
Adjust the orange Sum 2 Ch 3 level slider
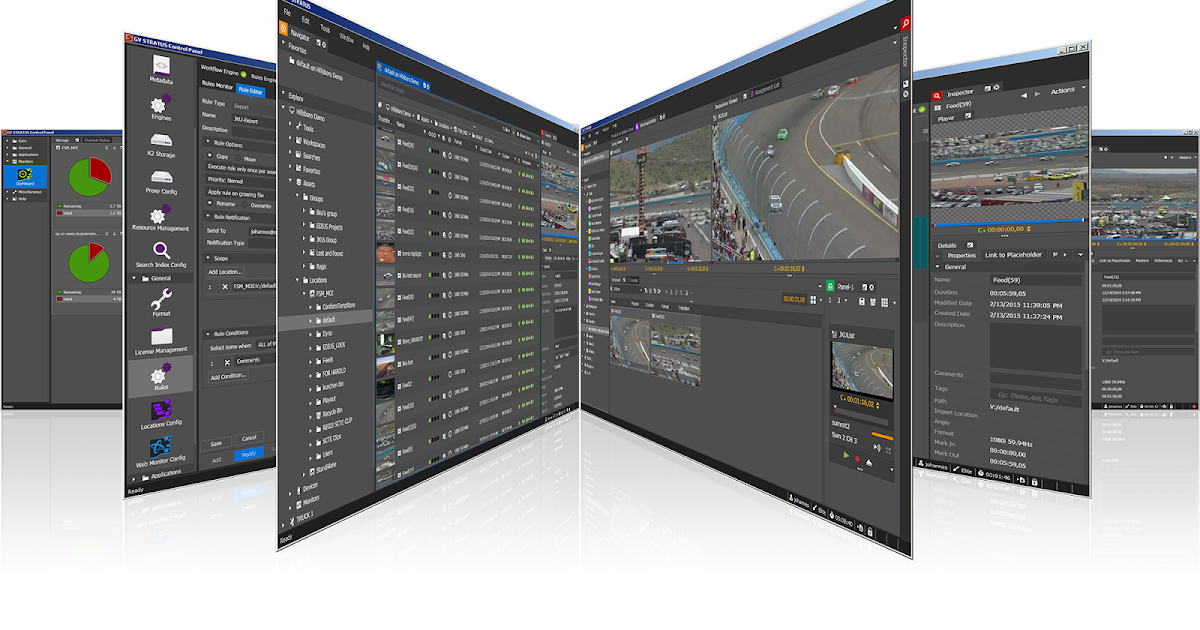(x=882, y=435)
